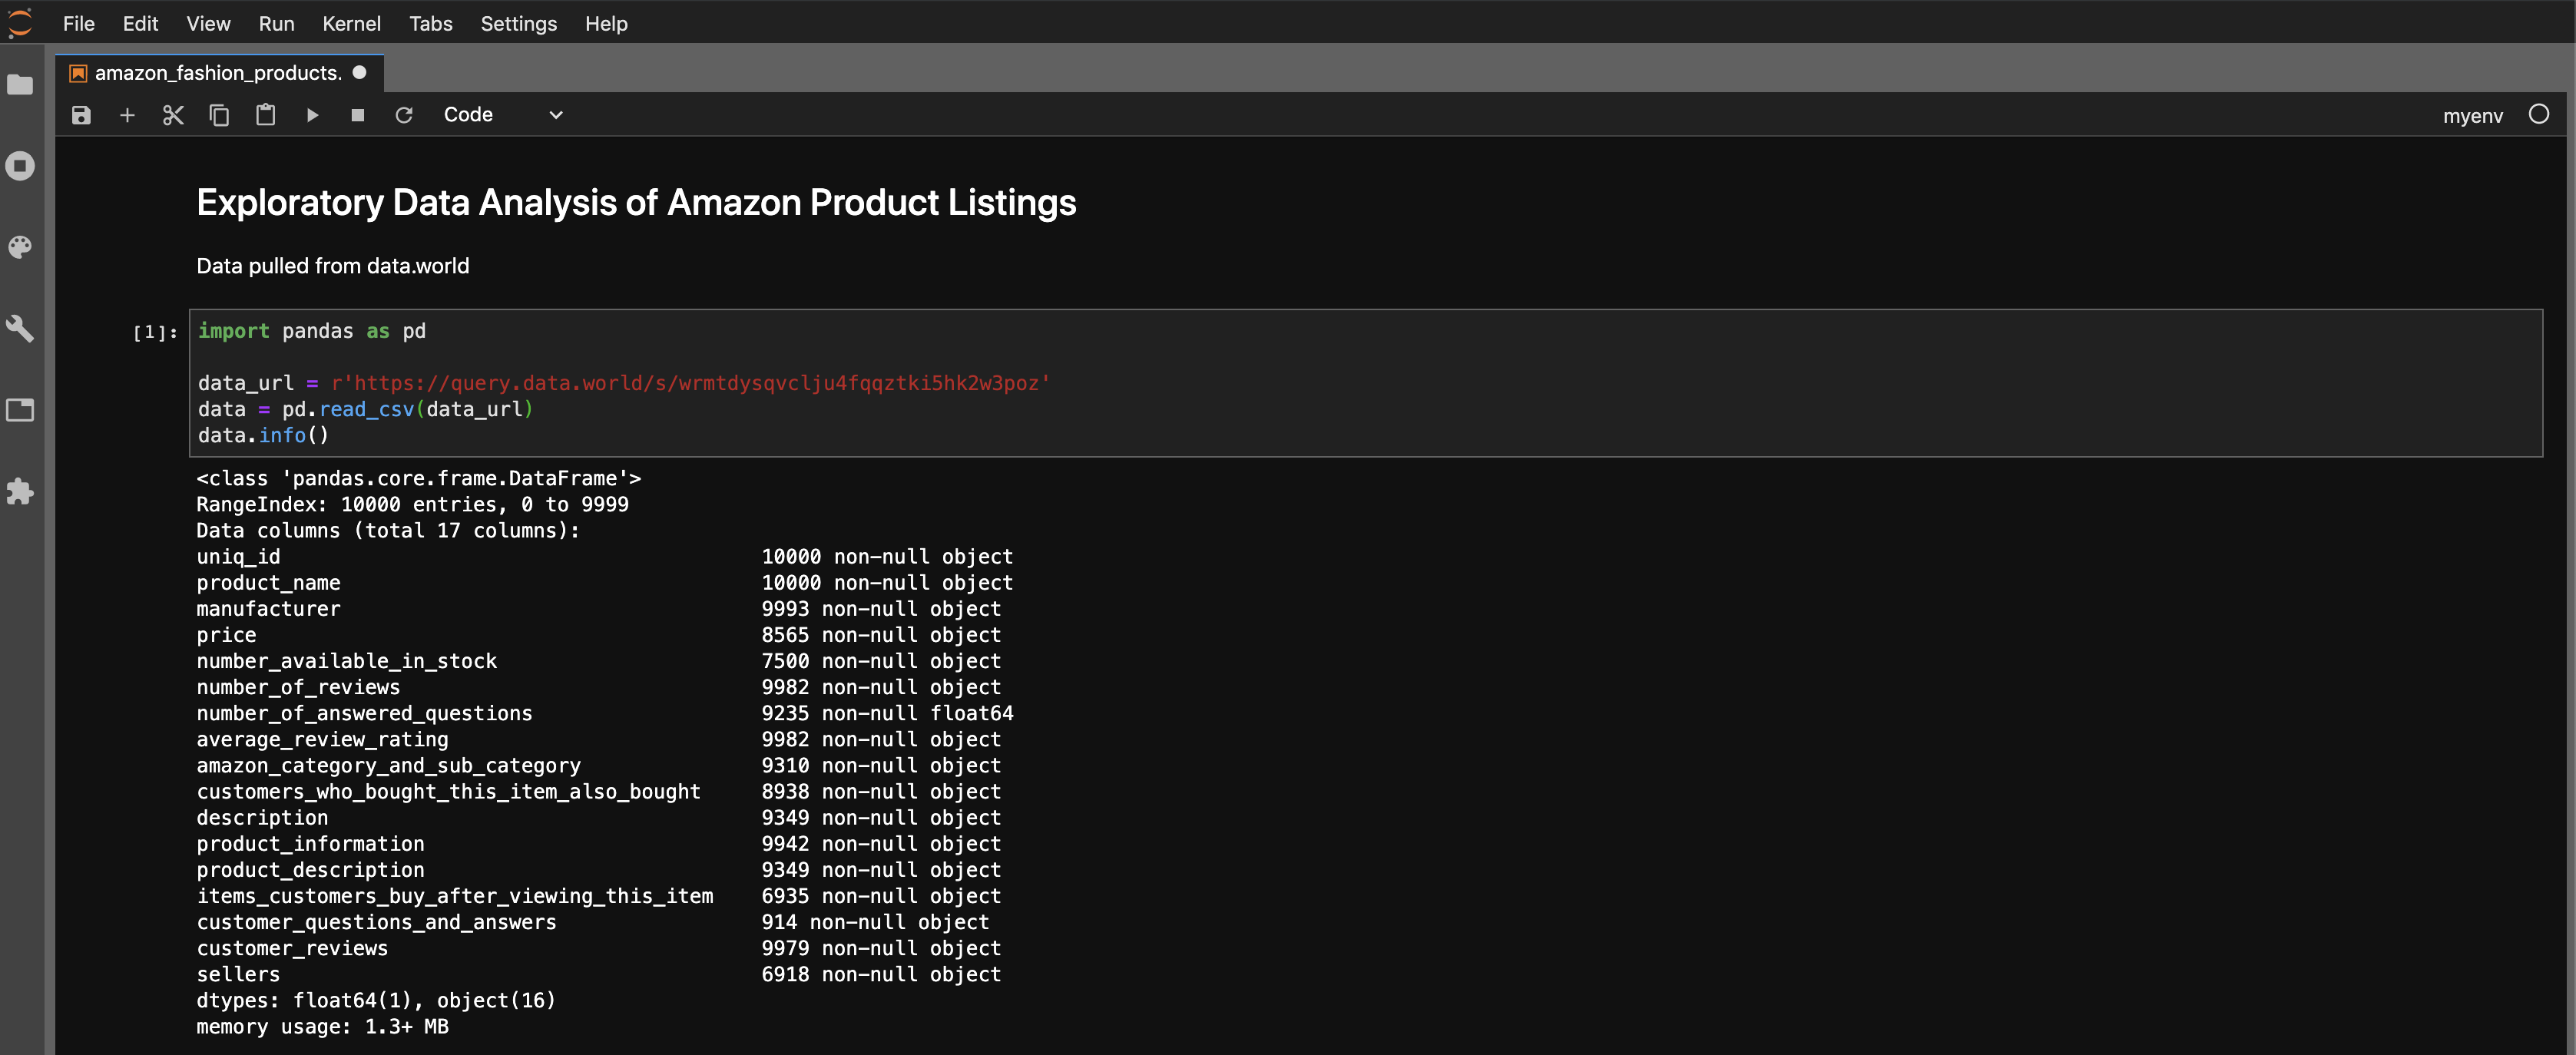This screenshot has width=2576, height=1055.
Task: Open the Kernel menu
Action: click(351, 23)
